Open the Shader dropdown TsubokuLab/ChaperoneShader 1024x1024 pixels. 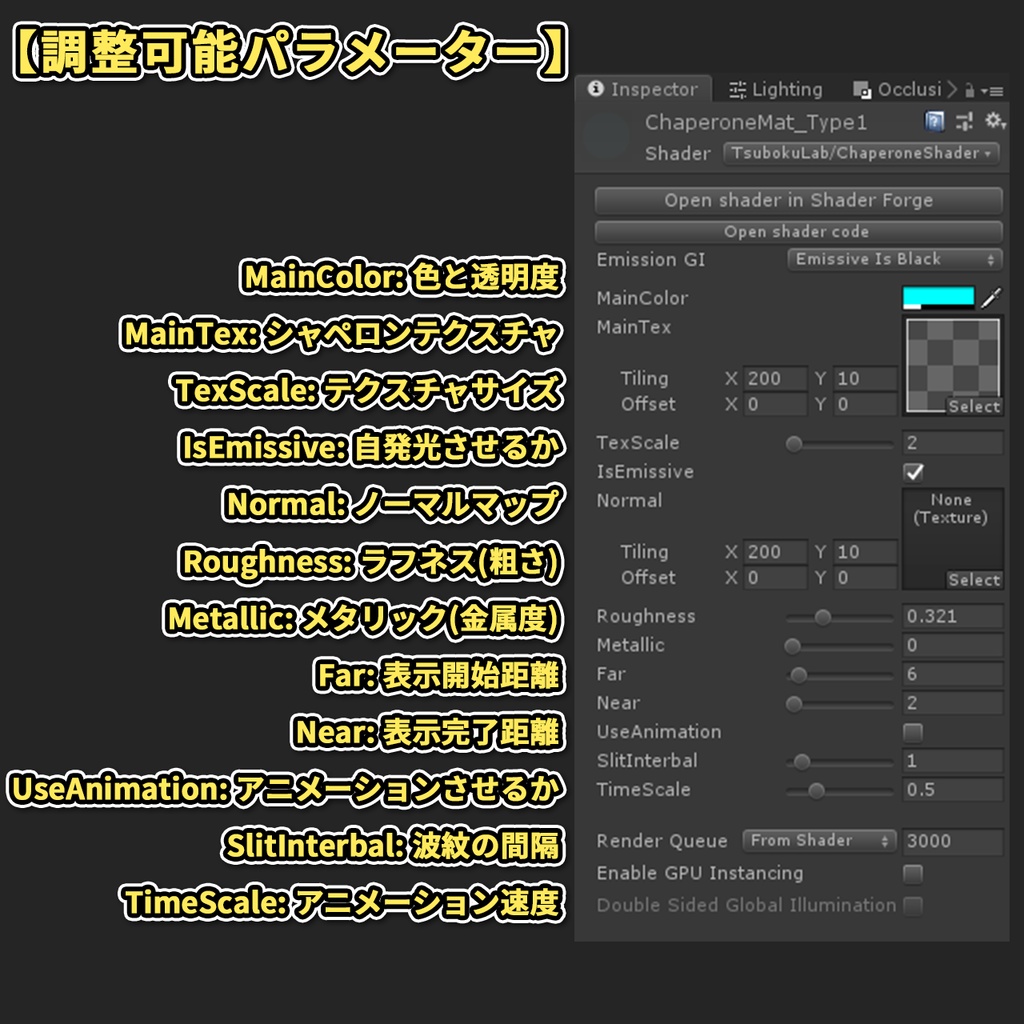[x=862, y=153]
